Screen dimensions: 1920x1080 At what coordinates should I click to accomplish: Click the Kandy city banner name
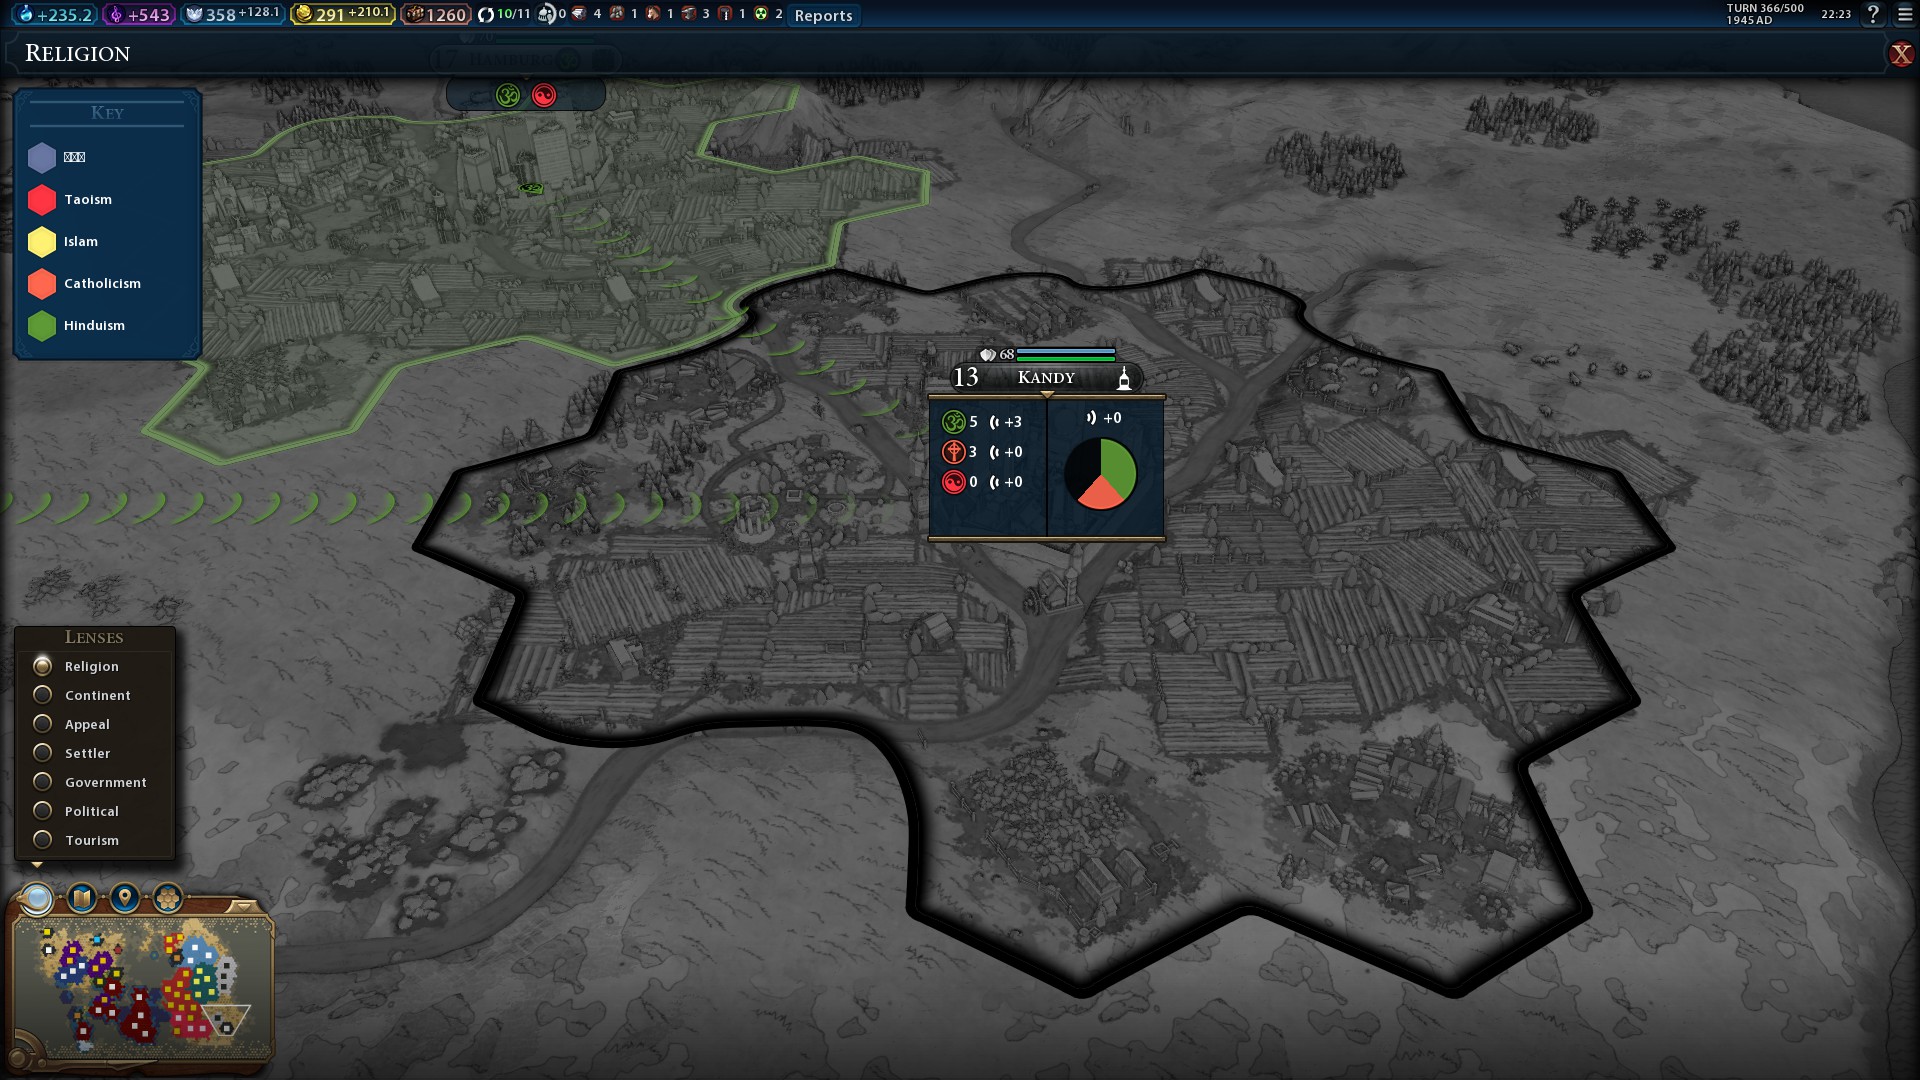[1046, 377]
